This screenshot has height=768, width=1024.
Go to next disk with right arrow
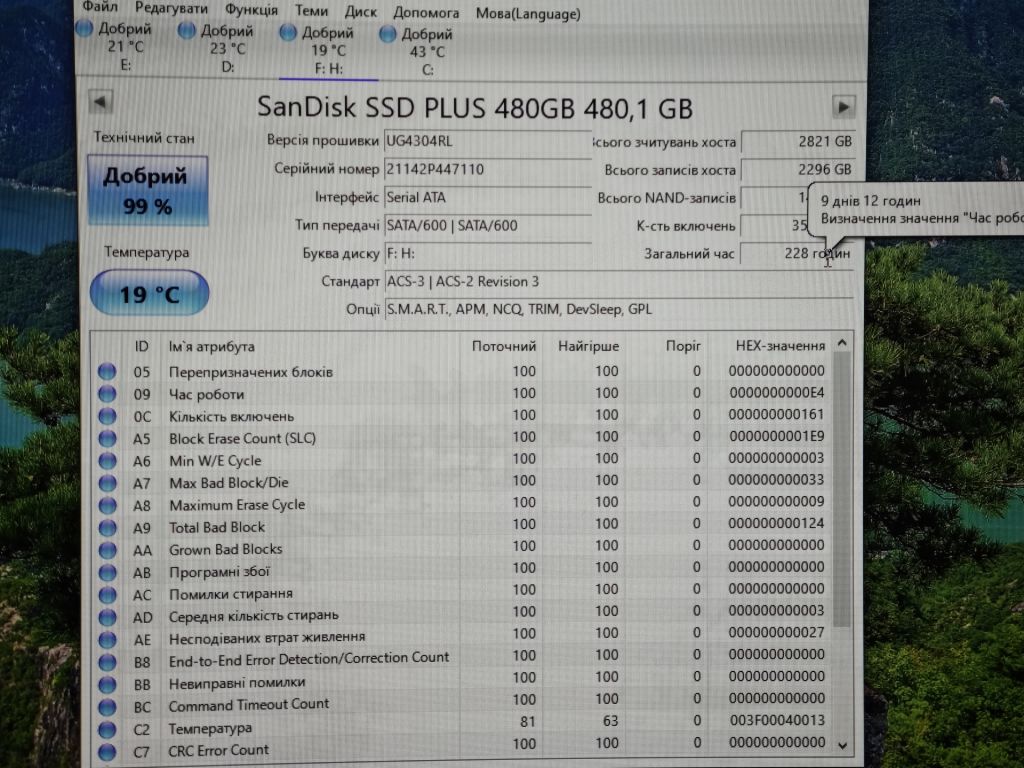[843, 106]
